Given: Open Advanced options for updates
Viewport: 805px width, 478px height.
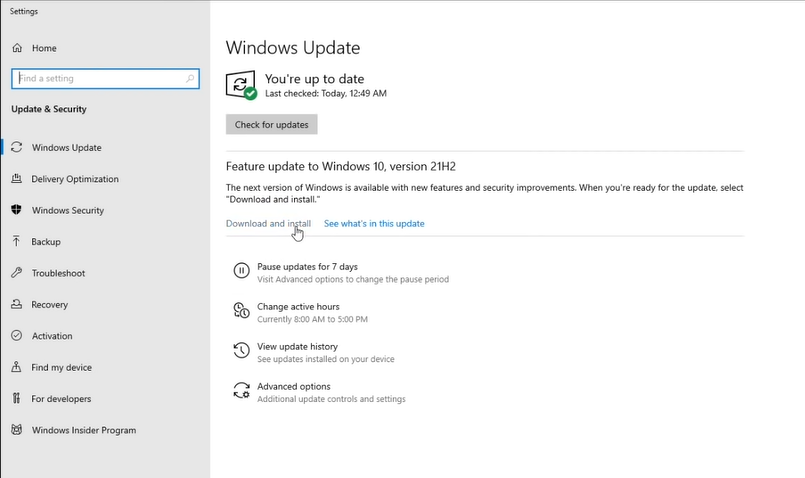Looking at the screenshot, I should pos(293,387).
